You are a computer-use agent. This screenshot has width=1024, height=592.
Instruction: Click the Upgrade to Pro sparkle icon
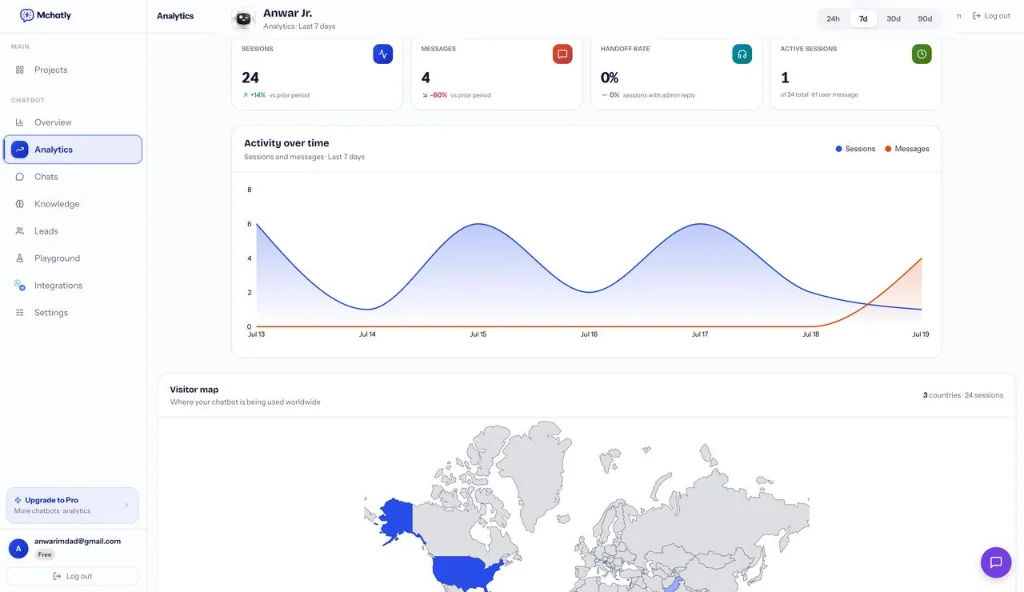coord(18,500)
